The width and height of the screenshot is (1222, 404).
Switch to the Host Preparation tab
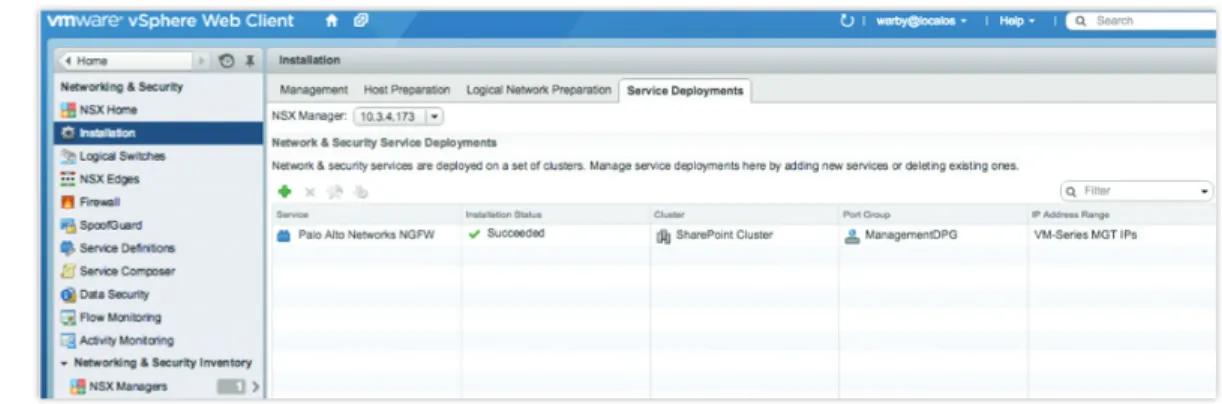407,90
